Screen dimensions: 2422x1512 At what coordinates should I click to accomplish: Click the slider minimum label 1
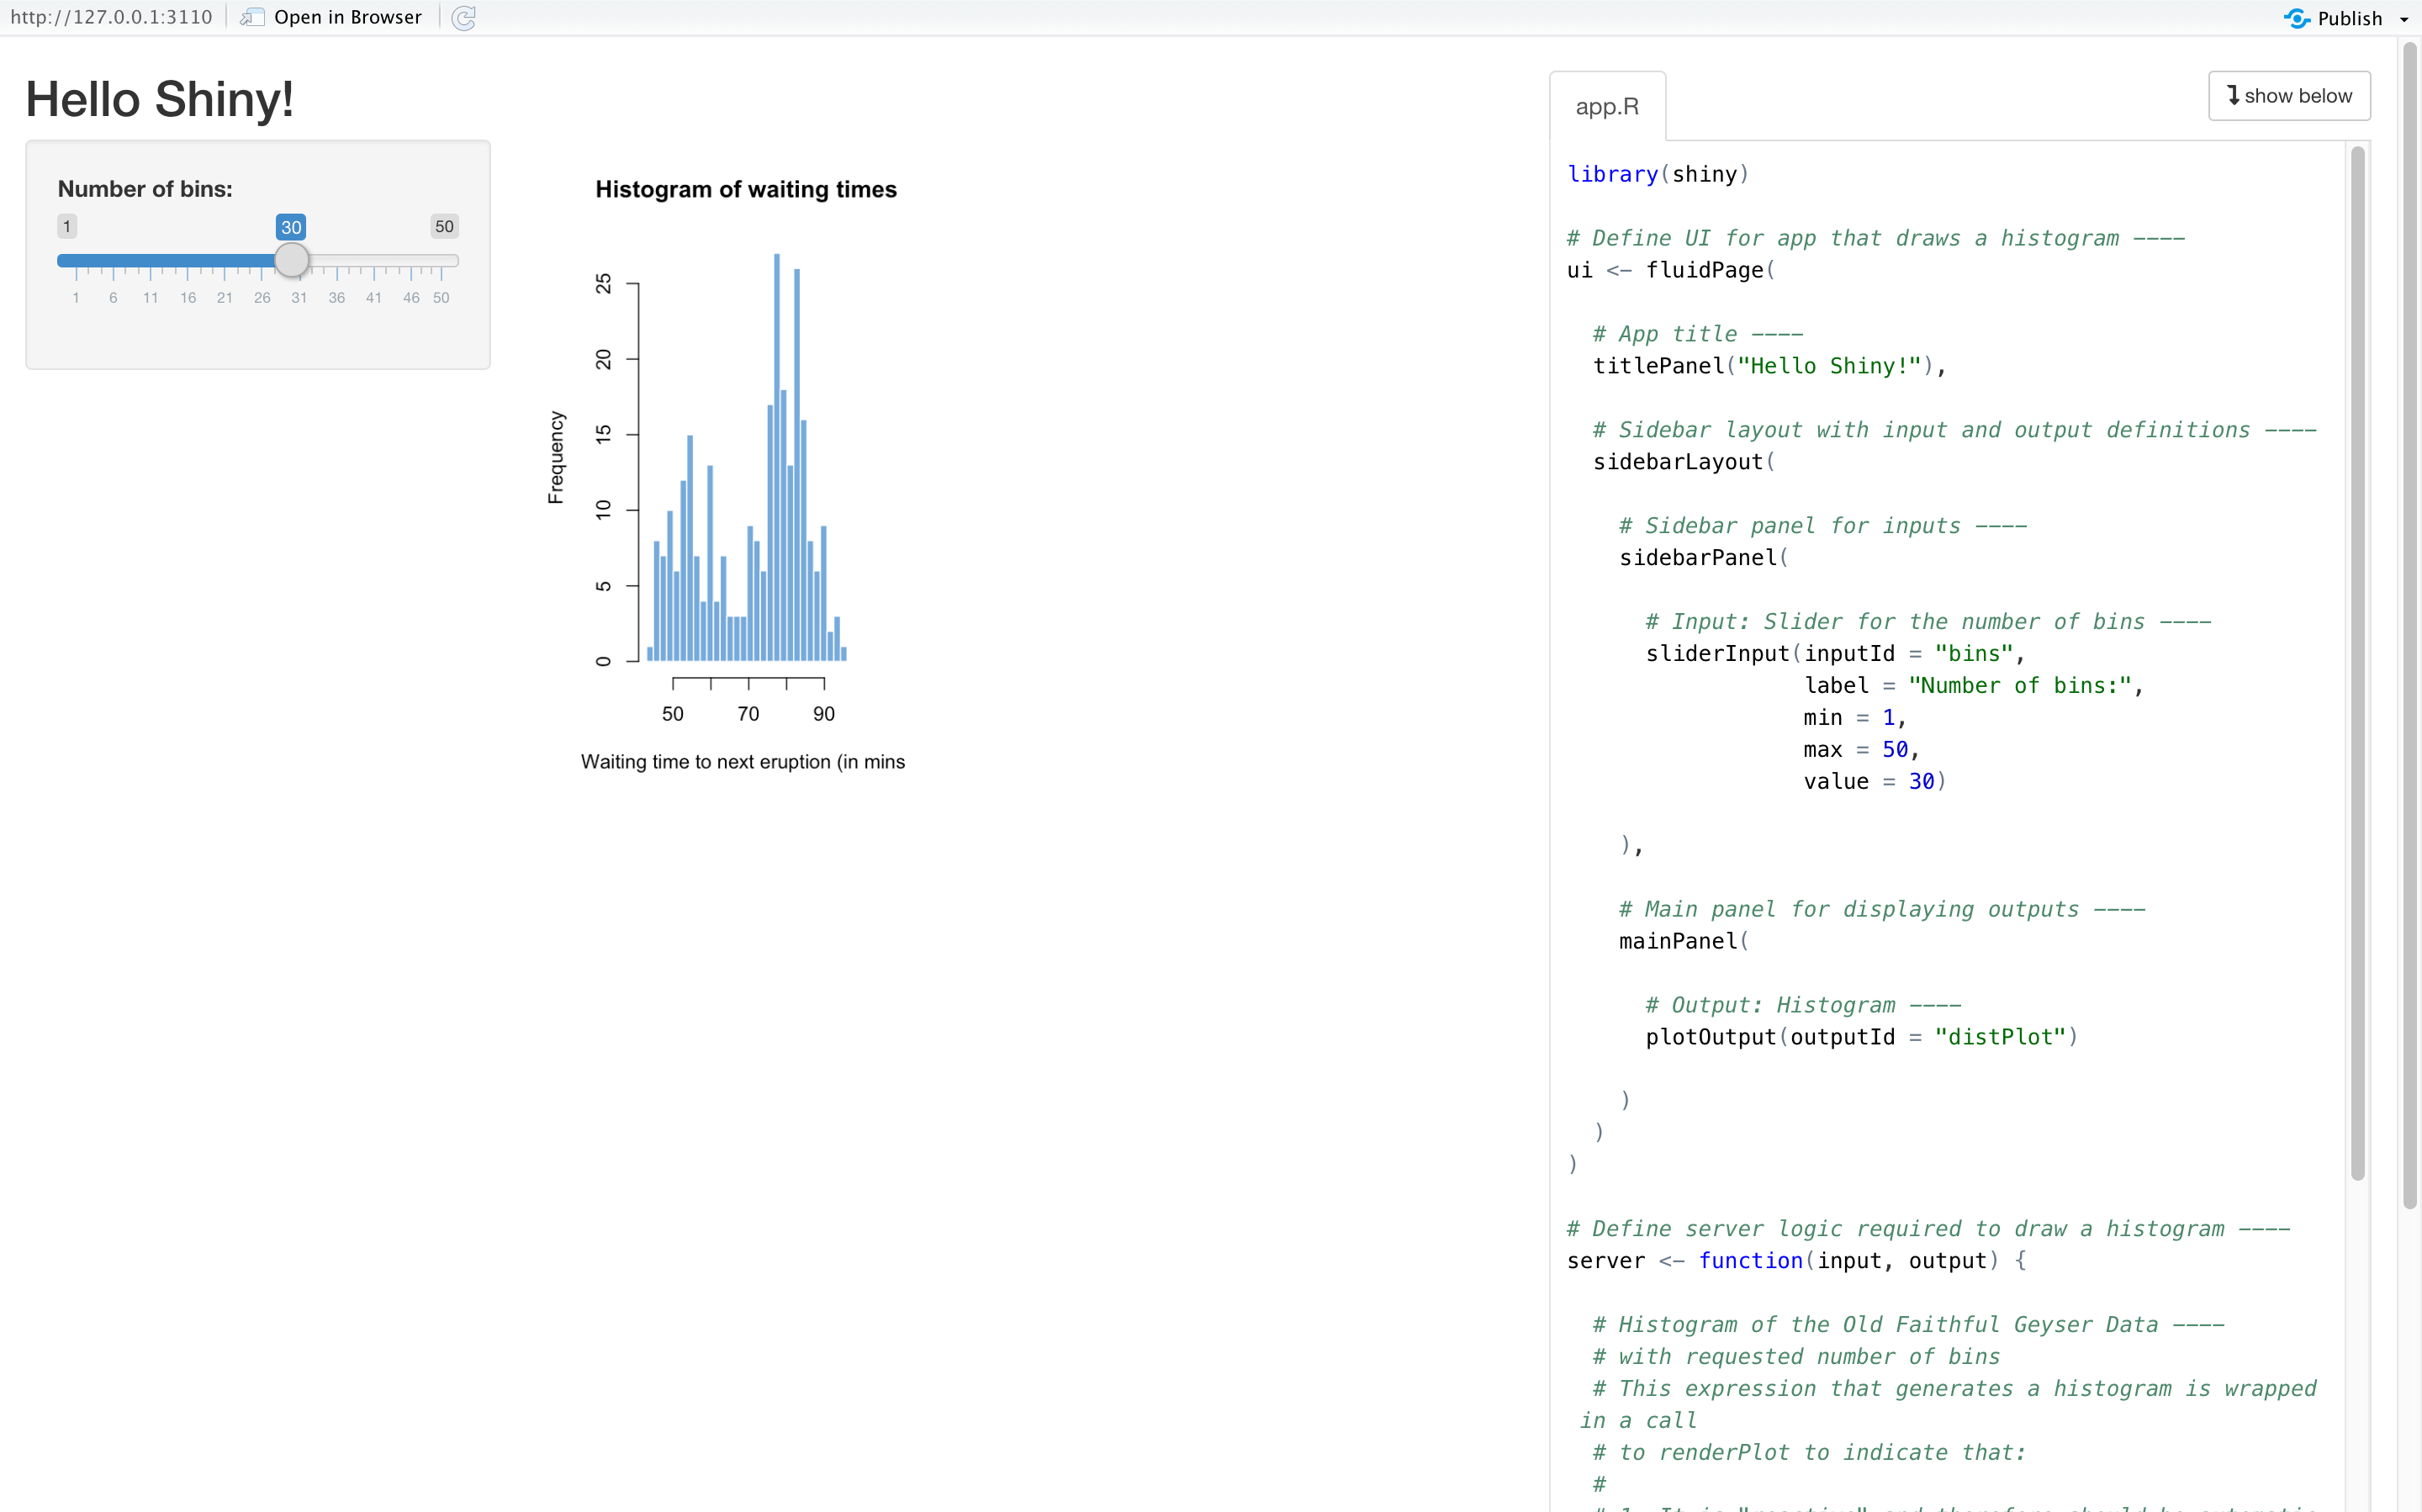(67, 226)
